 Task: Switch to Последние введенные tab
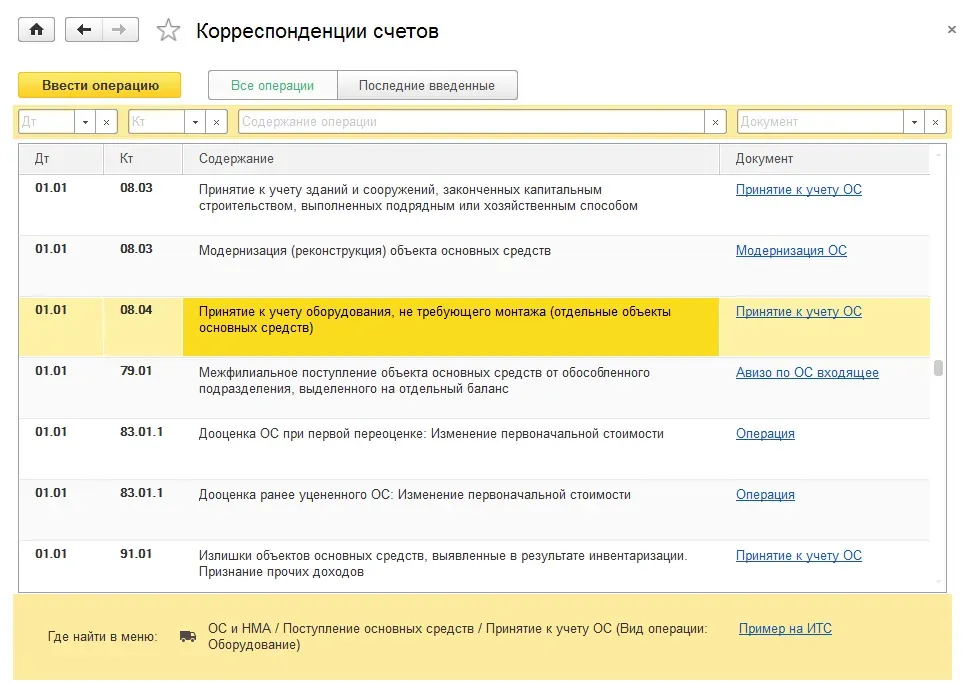[x=428, y=85]
